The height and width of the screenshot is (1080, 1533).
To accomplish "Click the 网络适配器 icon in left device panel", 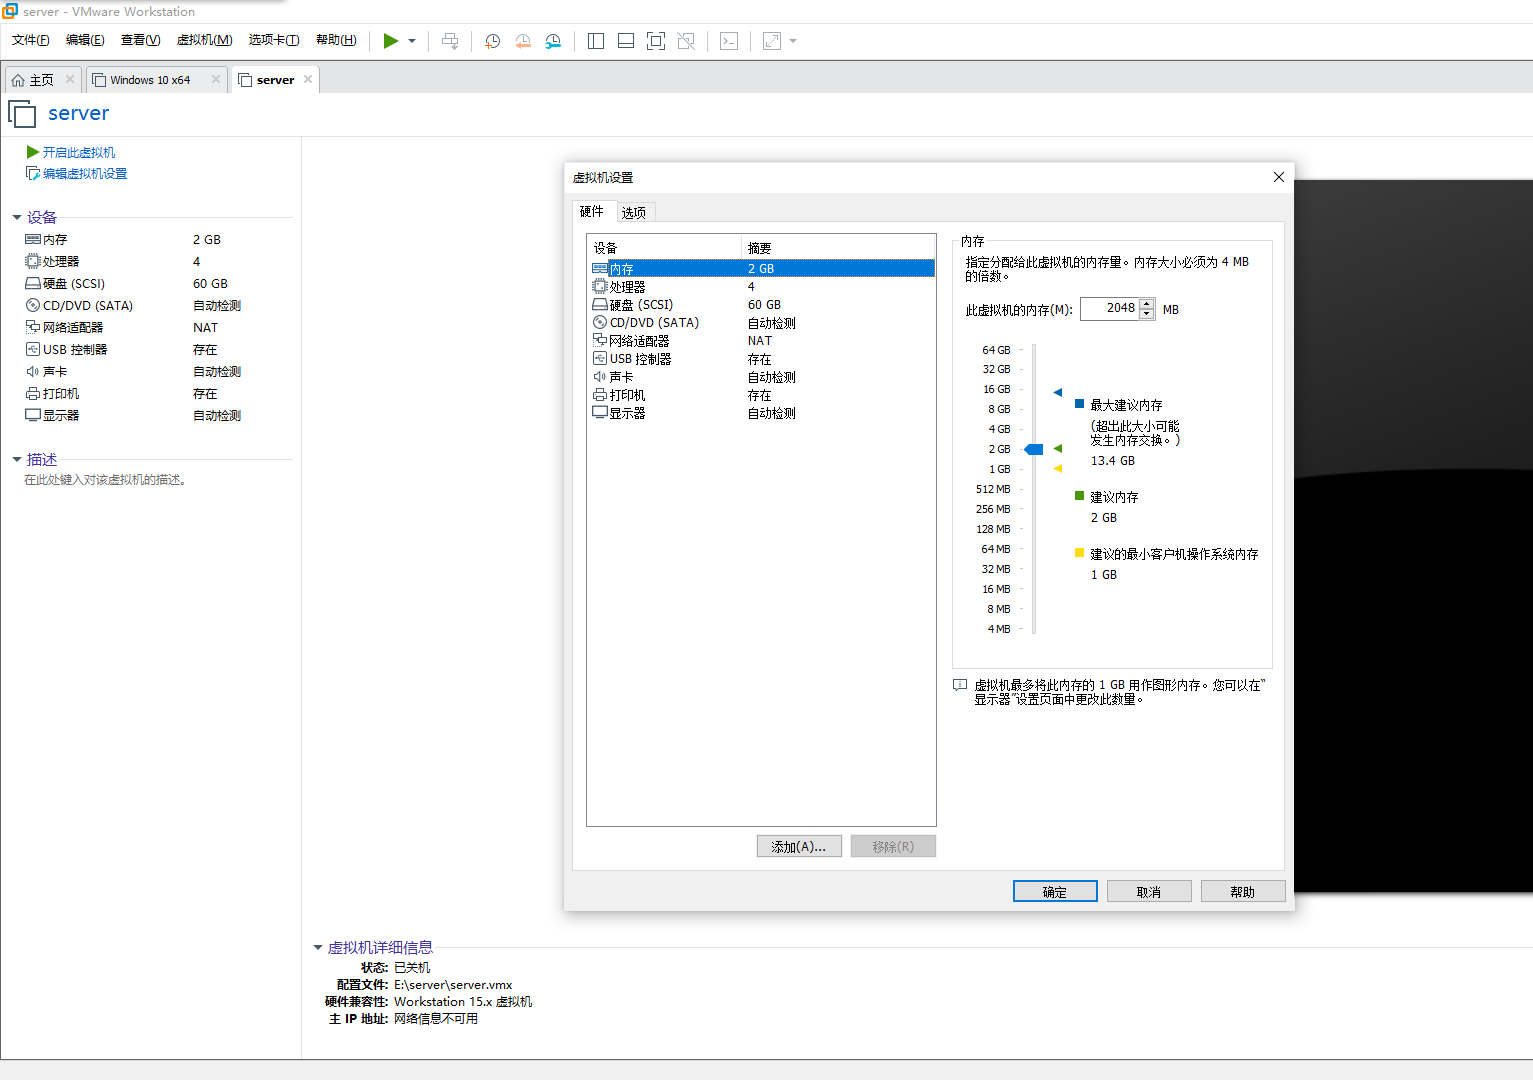I will click(33, 327).
